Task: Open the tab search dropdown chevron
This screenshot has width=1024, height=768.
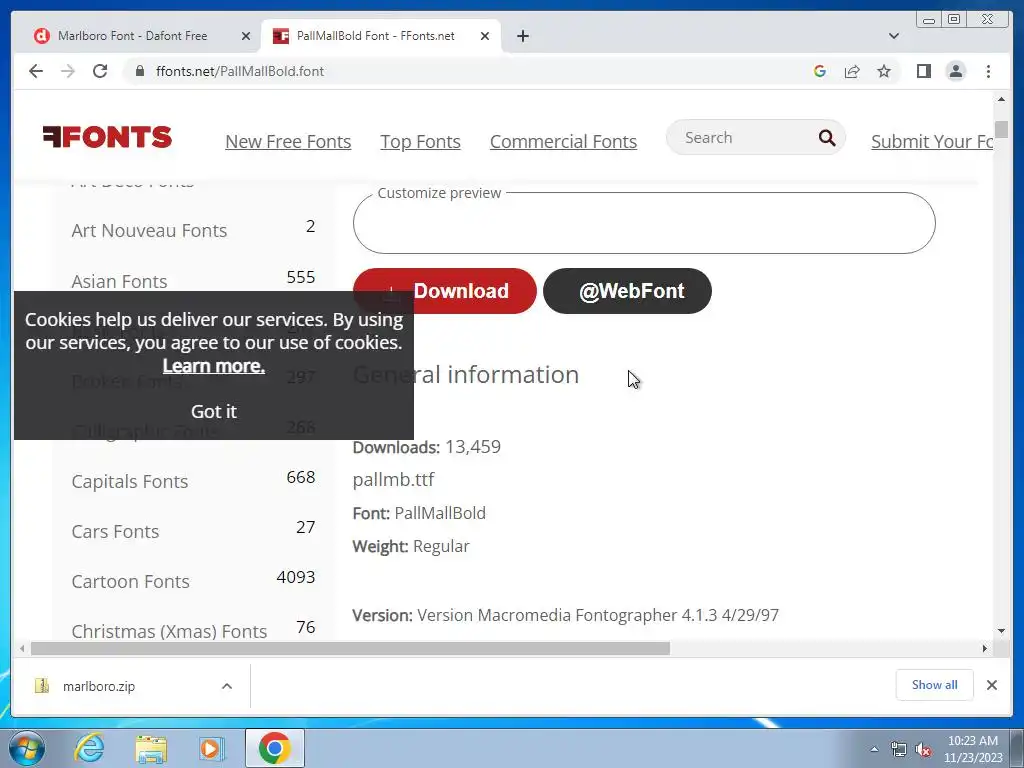Action: click(x=893, y=36)
